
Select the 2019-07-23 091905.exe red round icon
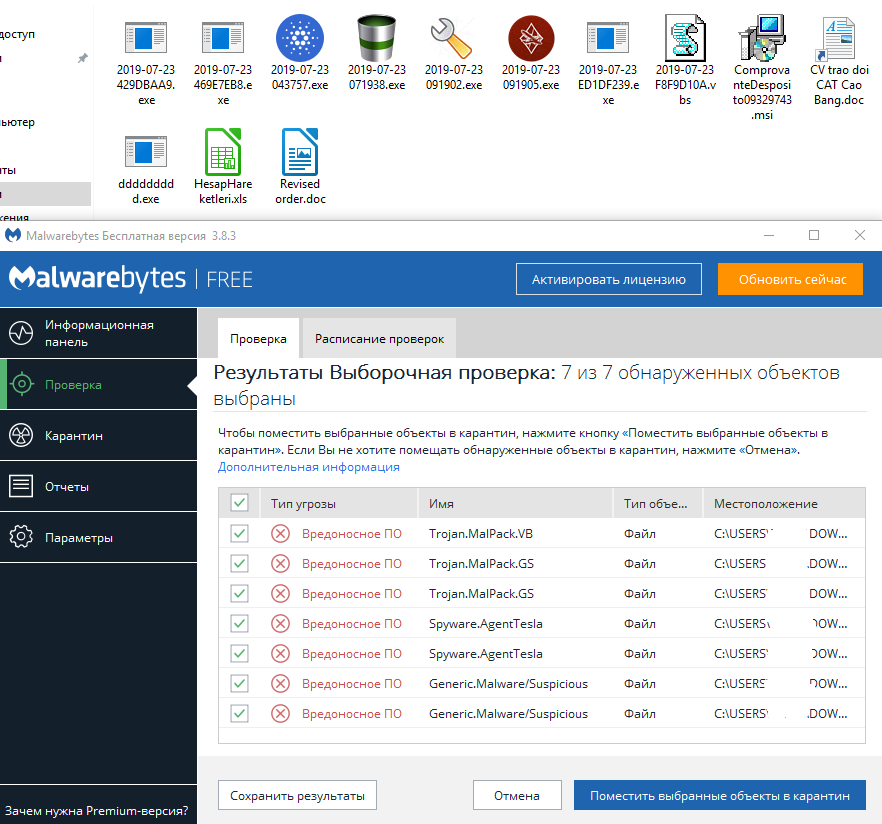[x=531, y=38]
